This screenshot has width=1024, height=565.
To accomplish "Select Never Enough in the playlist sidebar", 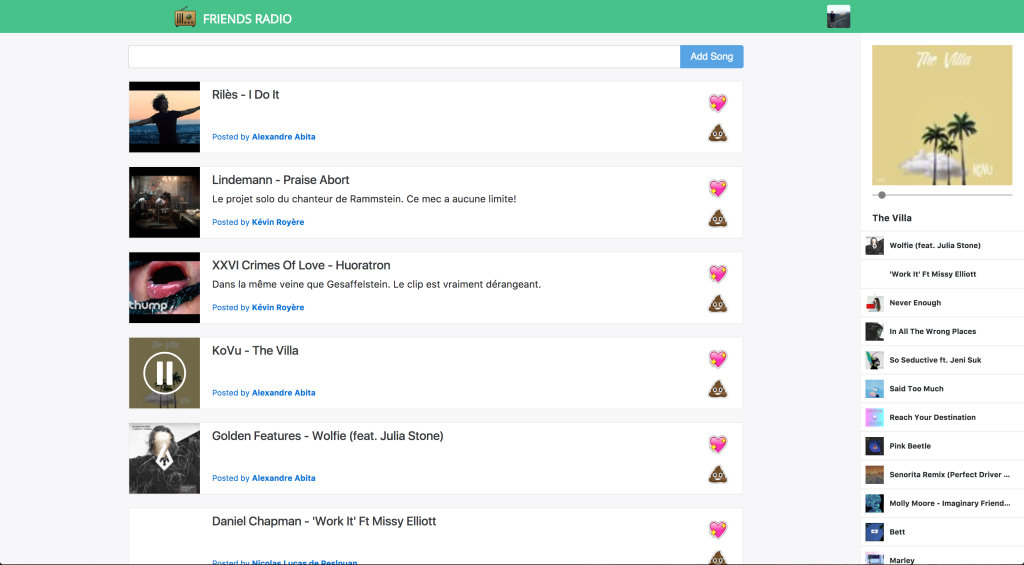I will (914, 303).
